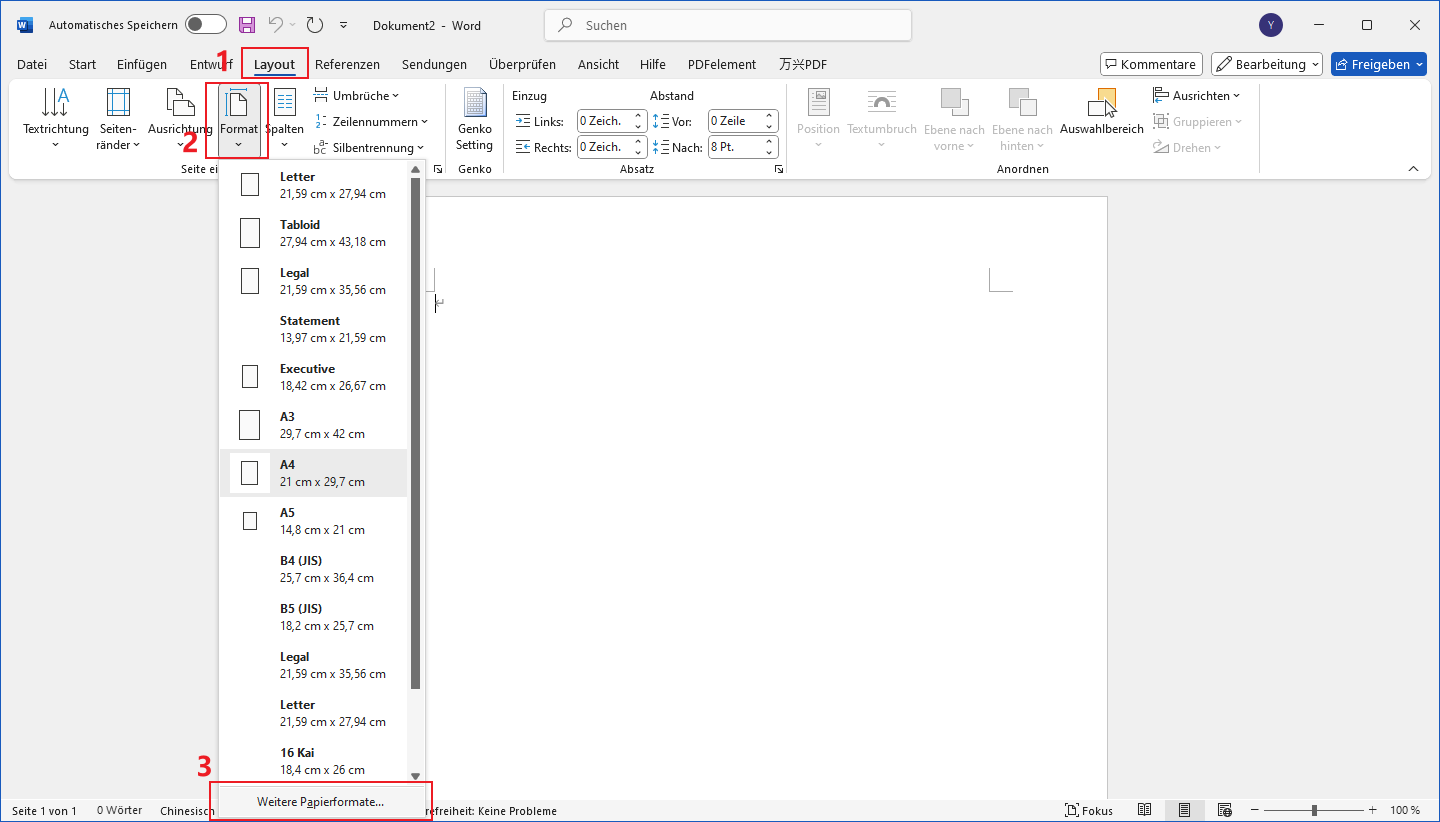1440x822 pixels.
Task: Open Zeilennummern line numbers dropdown
Action: 371,122
